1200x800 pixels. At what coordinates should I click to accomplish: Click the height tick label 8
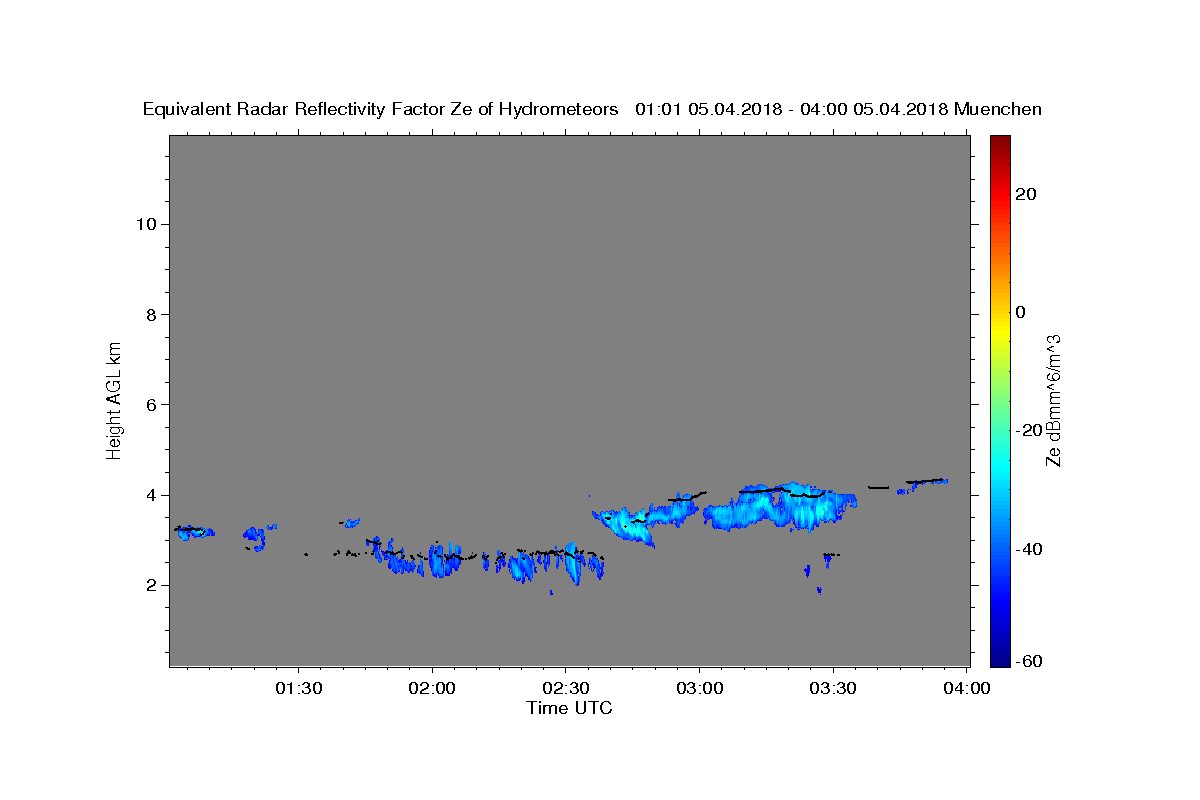point(152,314)
